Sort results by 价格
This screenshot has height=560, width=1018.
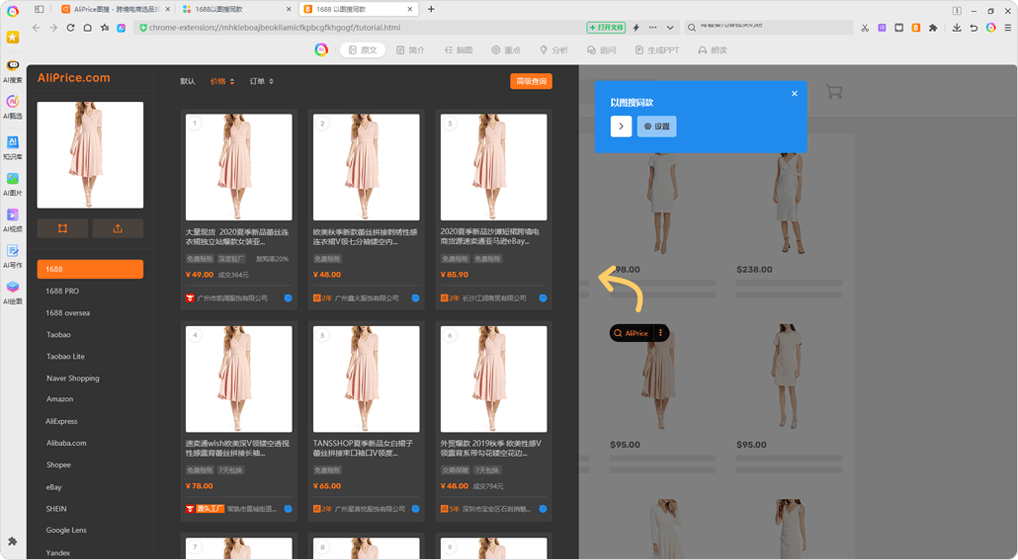pyautogui.click(x=222, y=81)
